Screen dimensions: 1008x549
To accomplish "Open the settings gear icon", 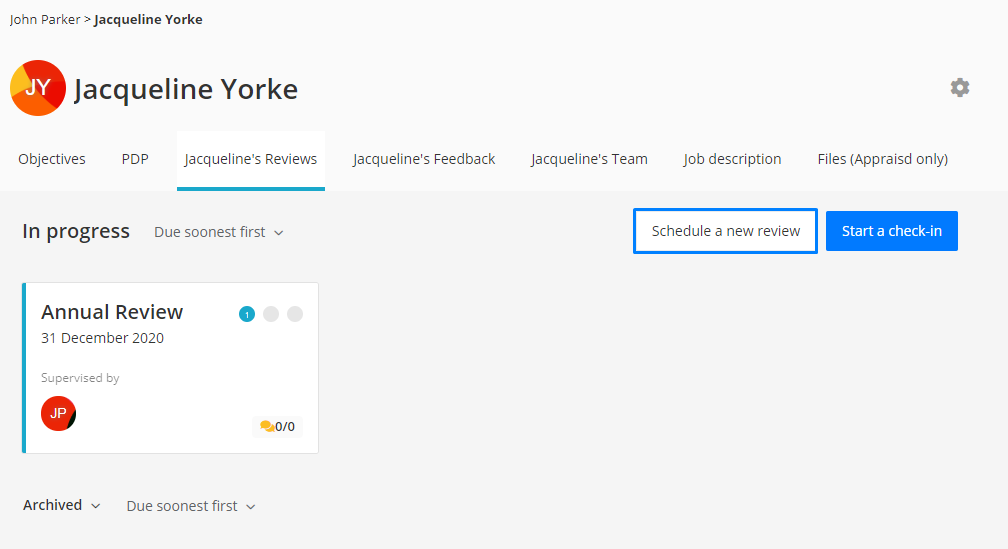I will [x=960, y=88].
